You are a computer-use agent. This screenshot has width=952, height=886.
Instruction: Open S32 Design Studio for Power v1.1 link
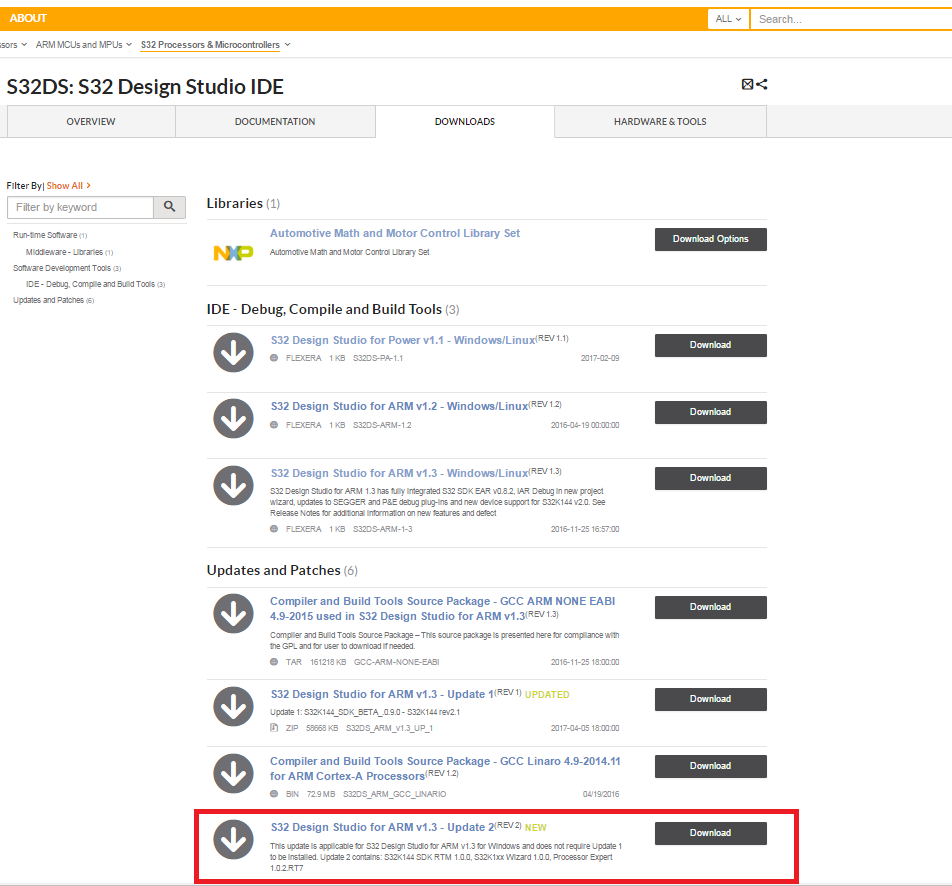(403, 340)
